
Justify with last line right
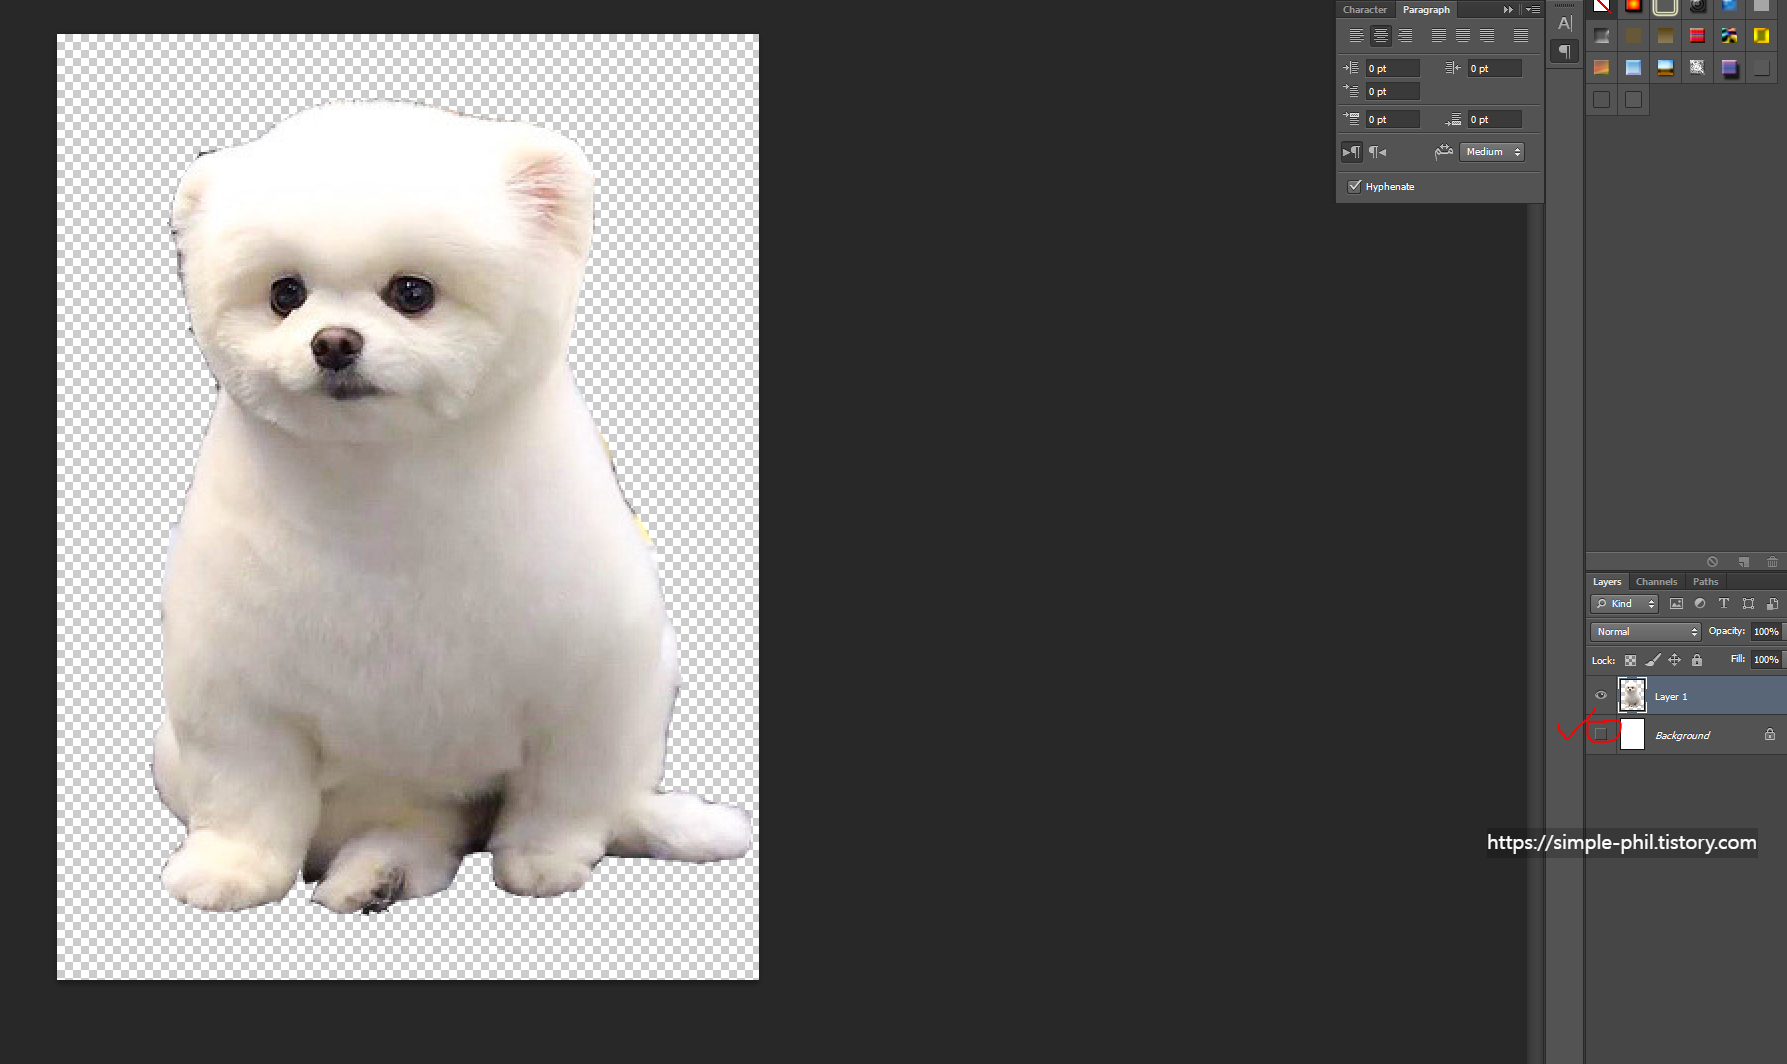[1487, 36]
